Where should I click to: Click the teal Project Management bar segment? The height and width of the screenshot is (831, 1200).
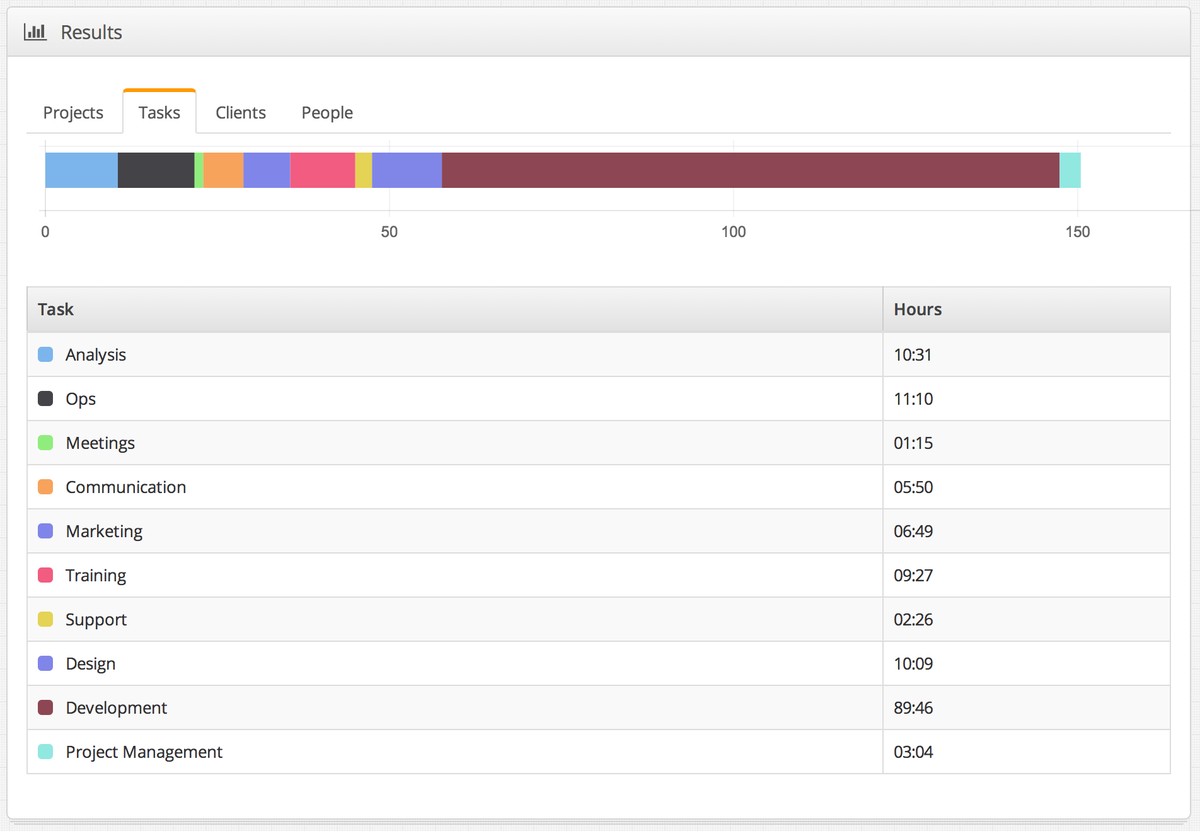tap(1070, 170)
